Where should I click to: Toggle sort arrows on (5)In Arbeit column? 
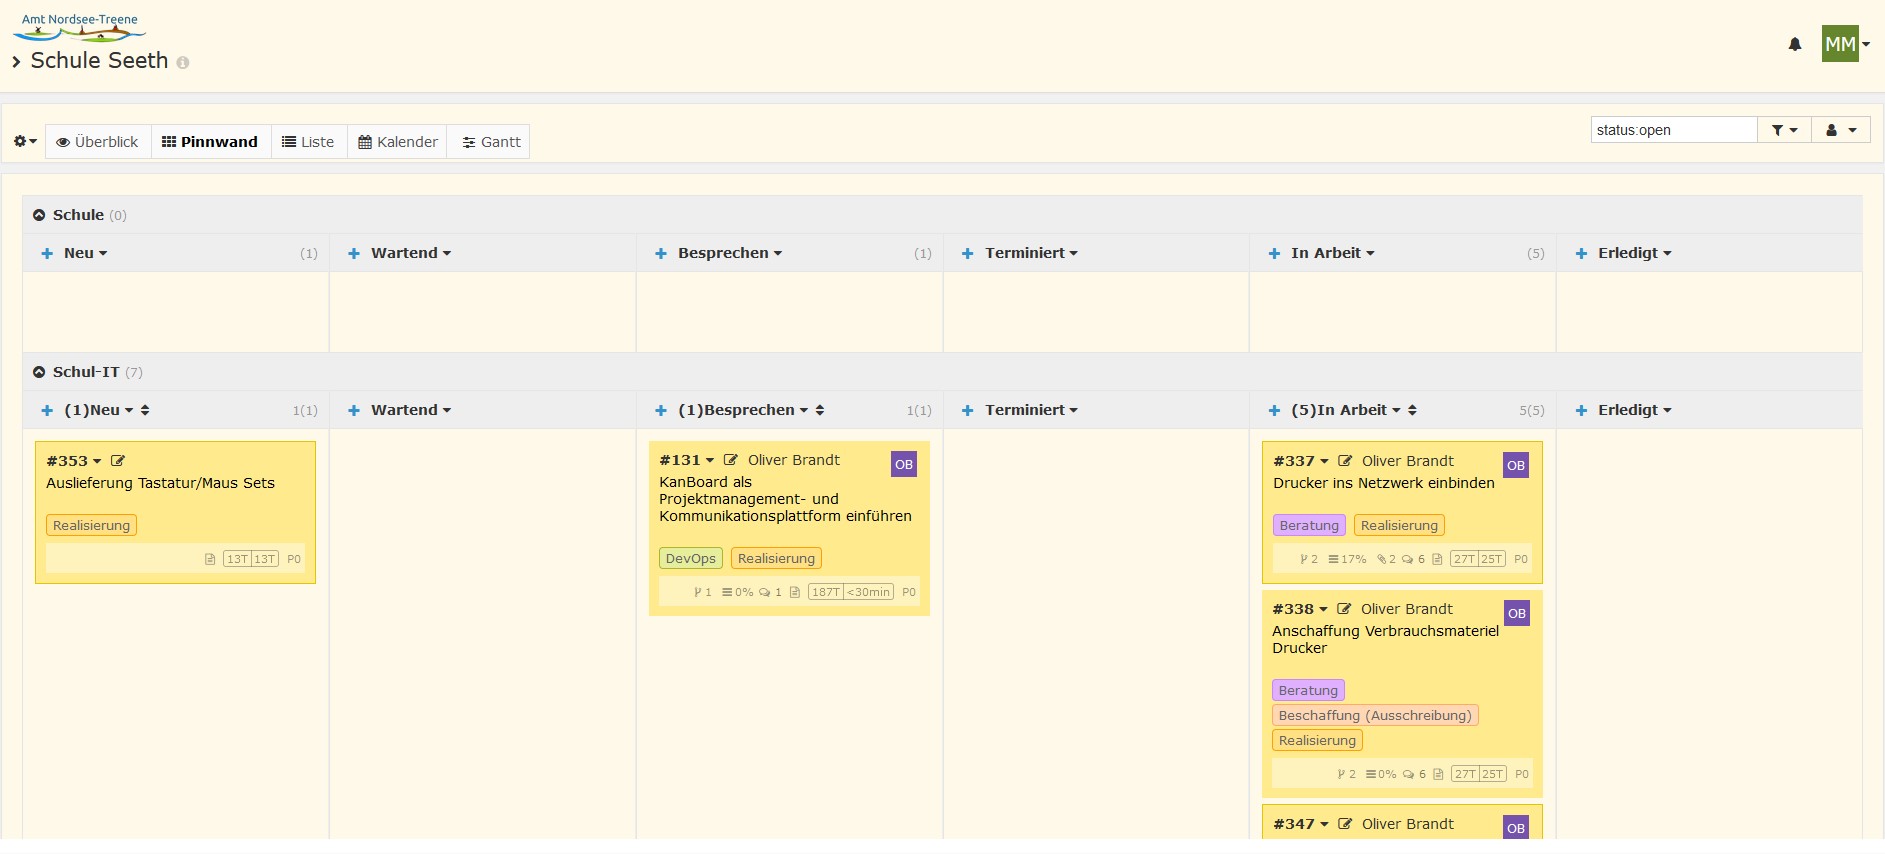[1412, 410]
